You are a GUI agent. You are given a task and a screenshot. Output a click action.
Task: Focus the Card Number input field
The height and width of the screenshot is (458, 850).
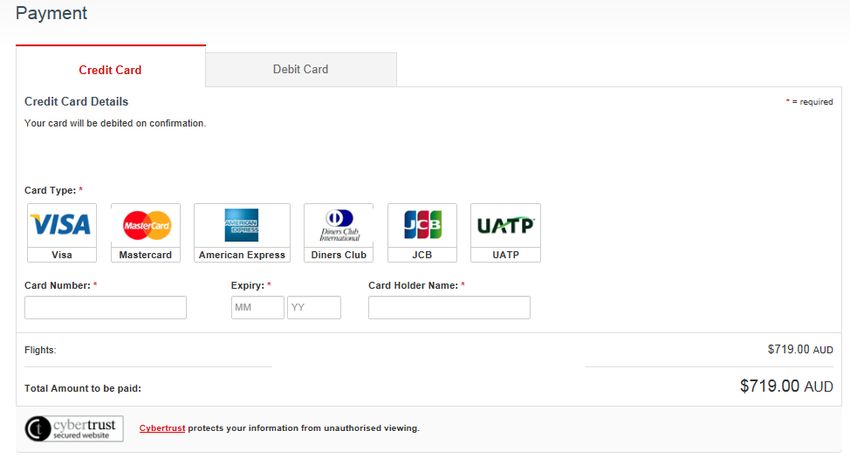coord(106,307)
